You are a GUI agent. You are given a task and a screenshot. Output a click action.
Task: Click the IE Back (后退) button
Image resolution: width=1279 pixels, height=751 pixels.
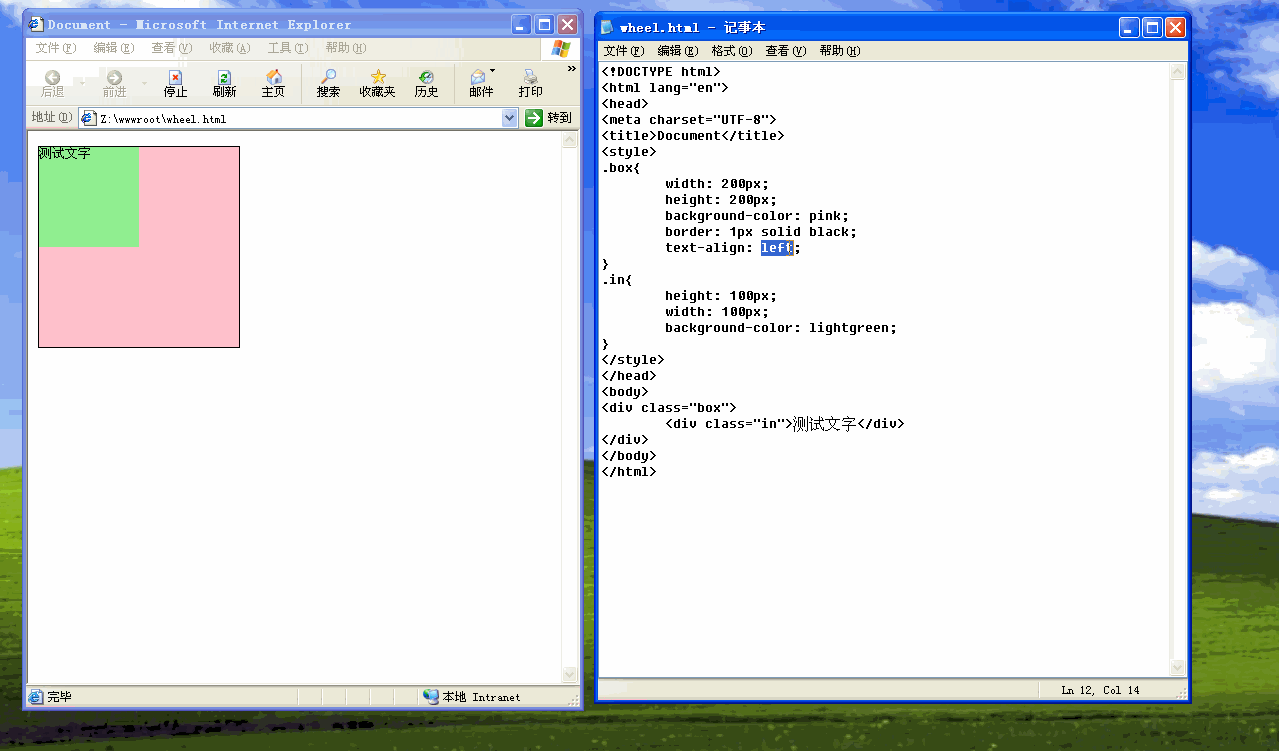(52, 84)
